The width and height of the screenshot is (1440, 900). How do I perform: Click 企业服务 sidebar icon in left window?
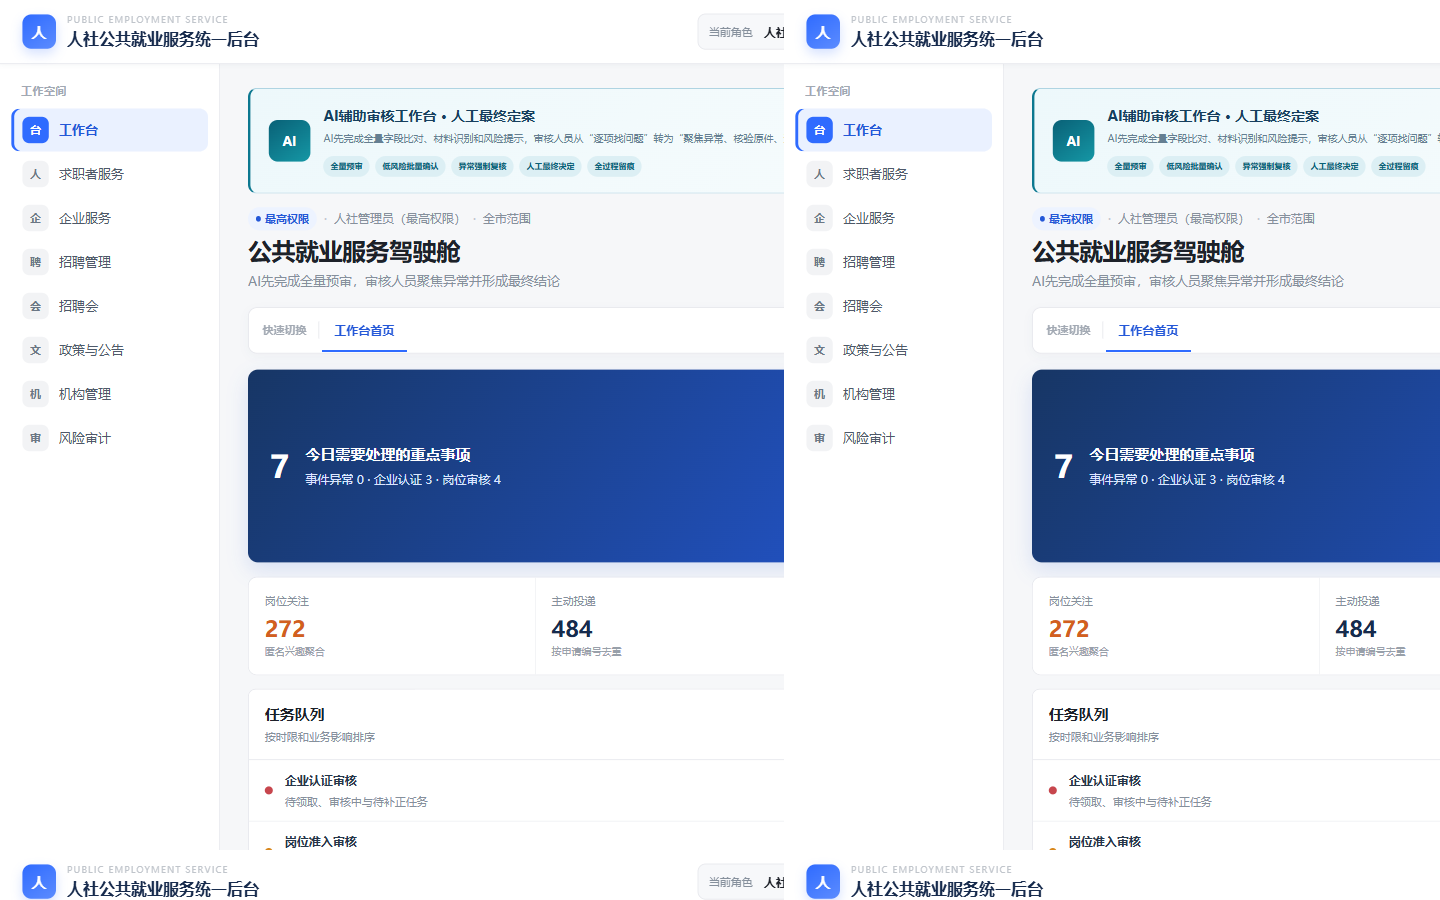click(x=35, y=218)
